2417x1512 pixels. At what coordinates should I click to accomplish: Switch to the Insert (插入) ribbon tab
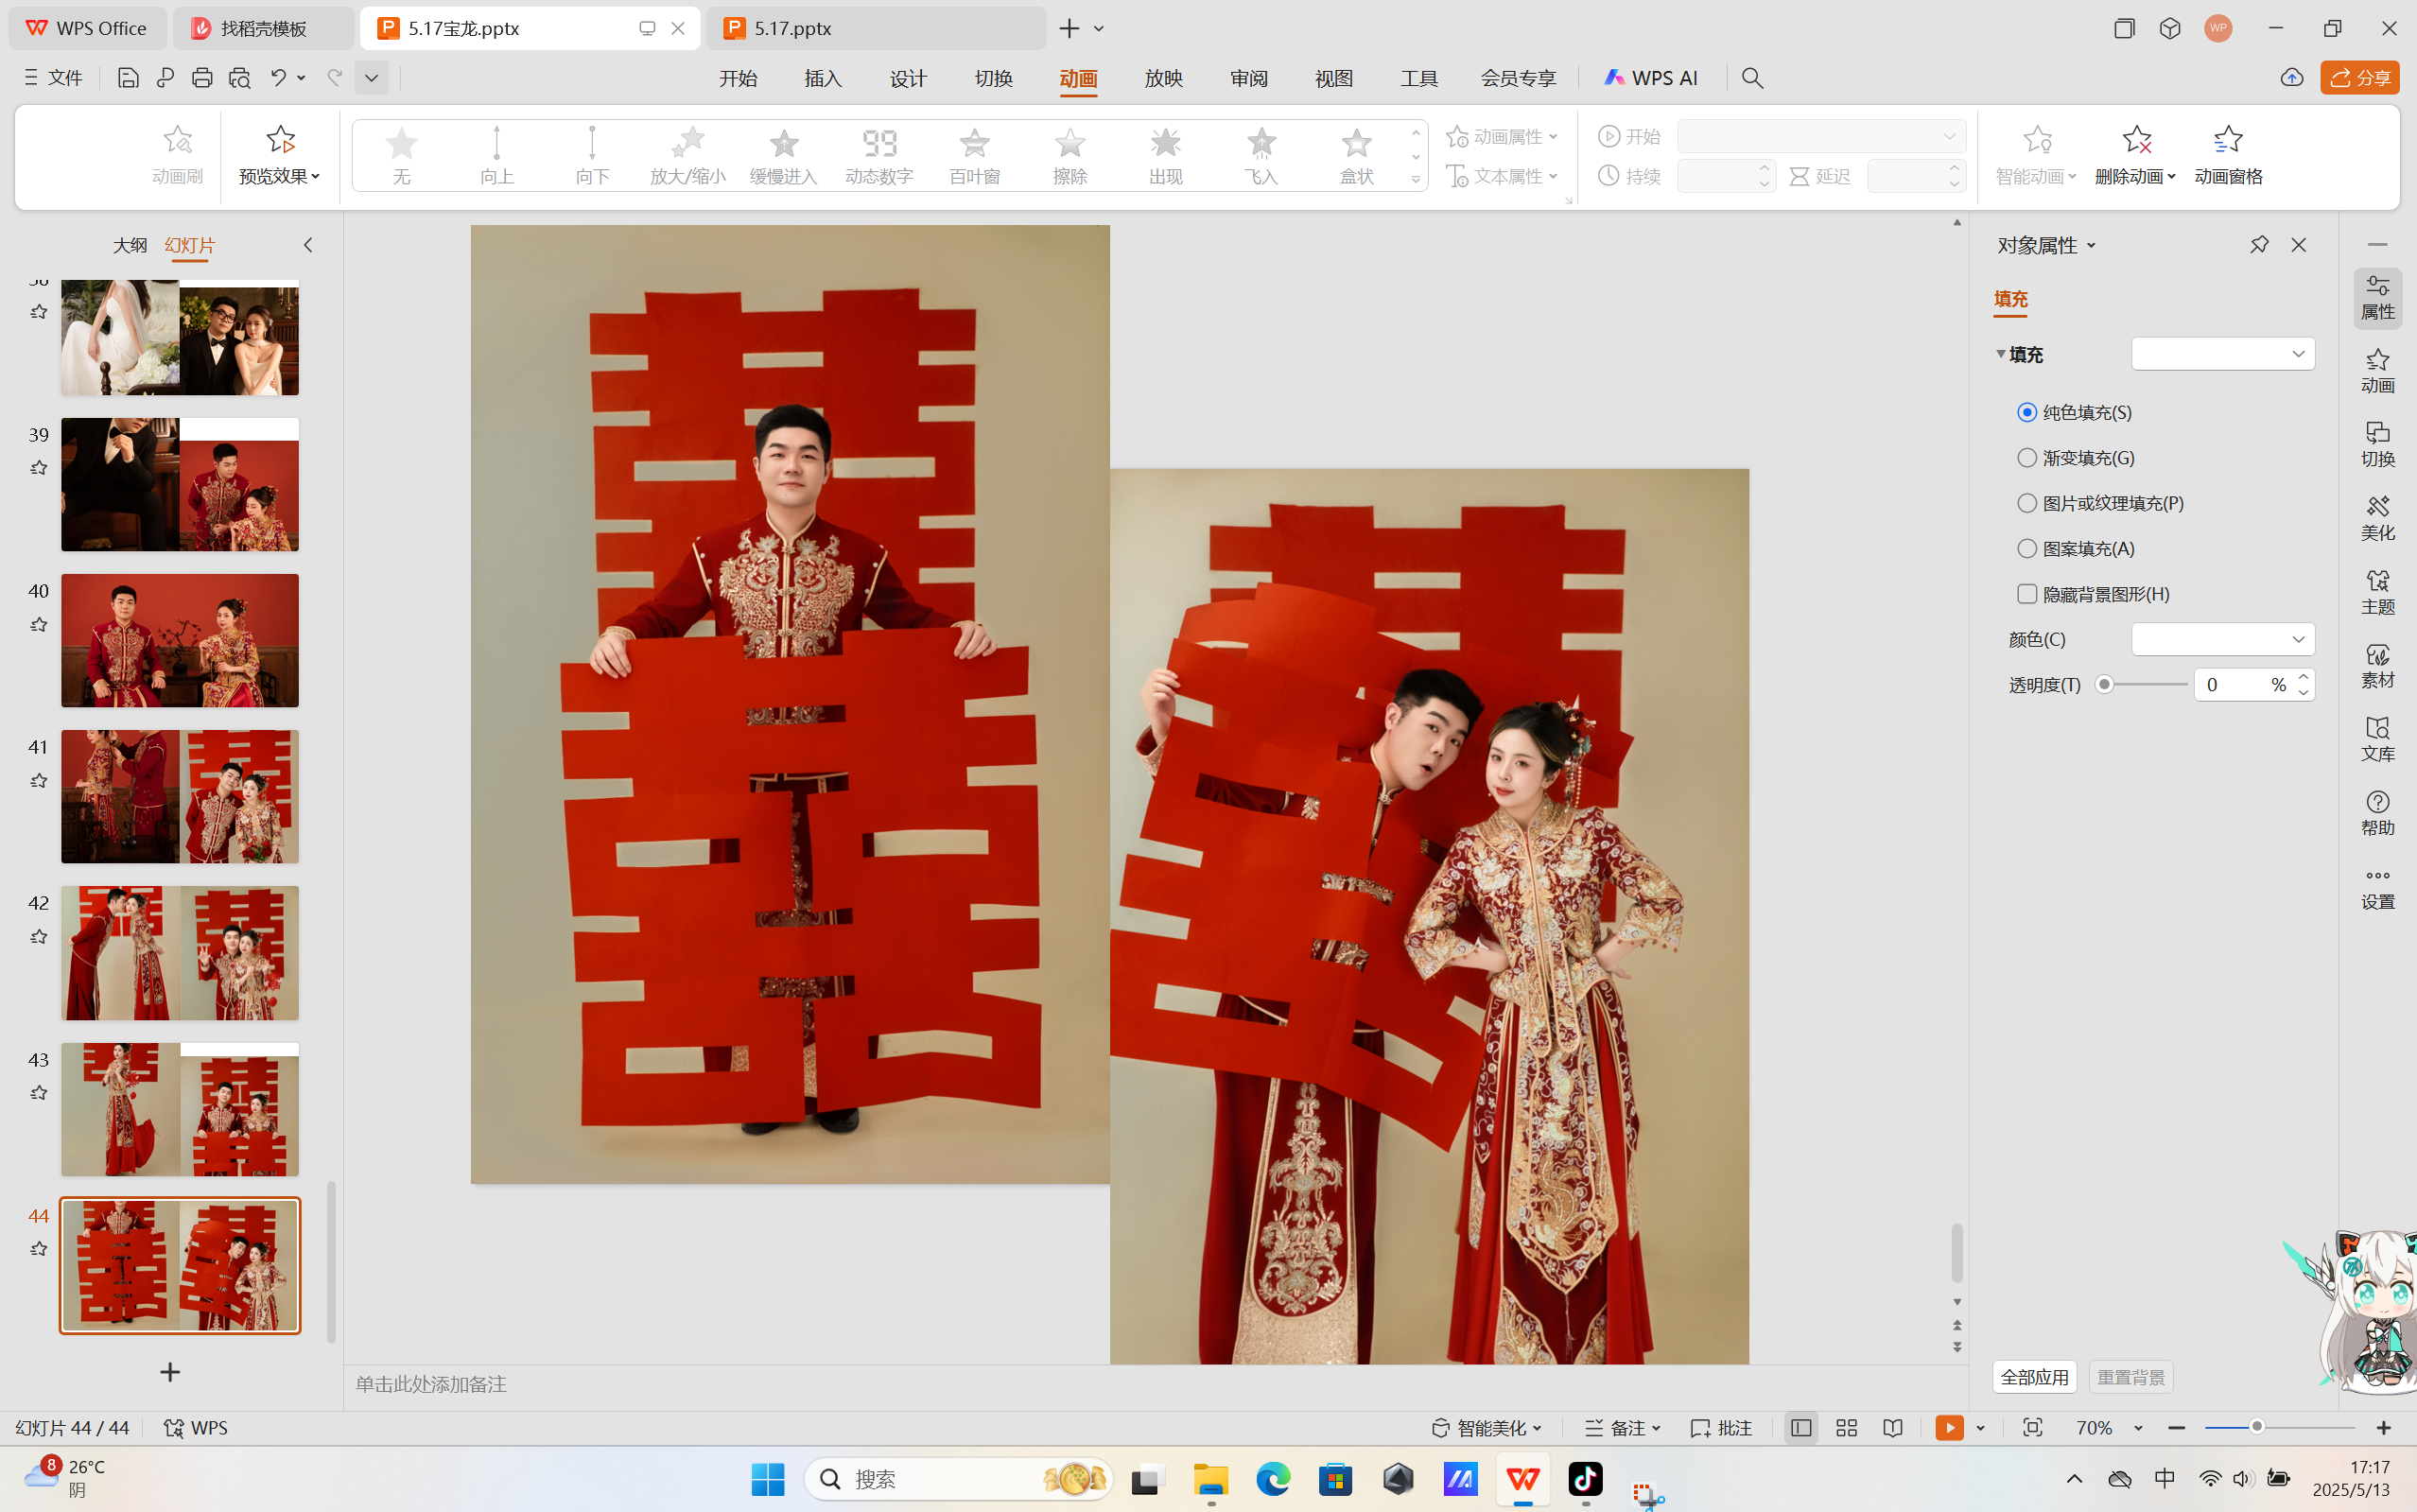tap(822, 78)
